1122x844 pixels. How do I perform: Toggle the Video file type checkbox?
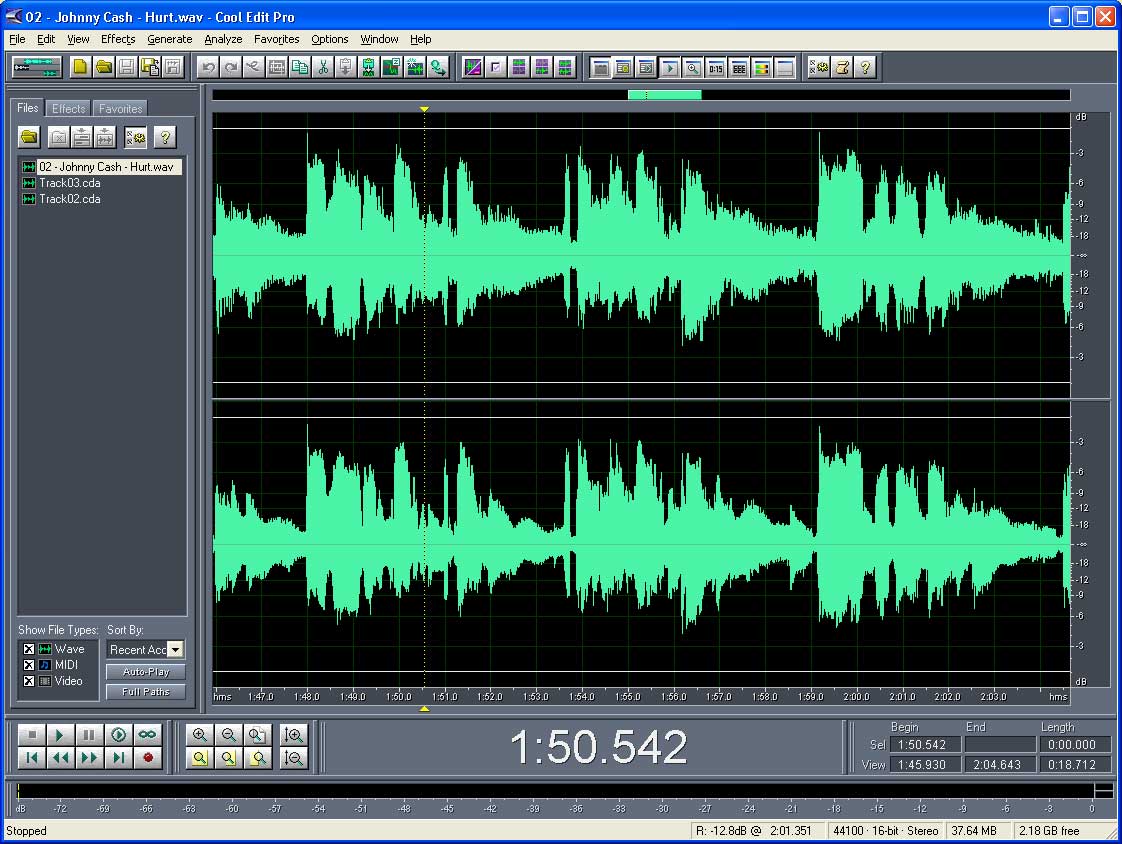point(29,681)
